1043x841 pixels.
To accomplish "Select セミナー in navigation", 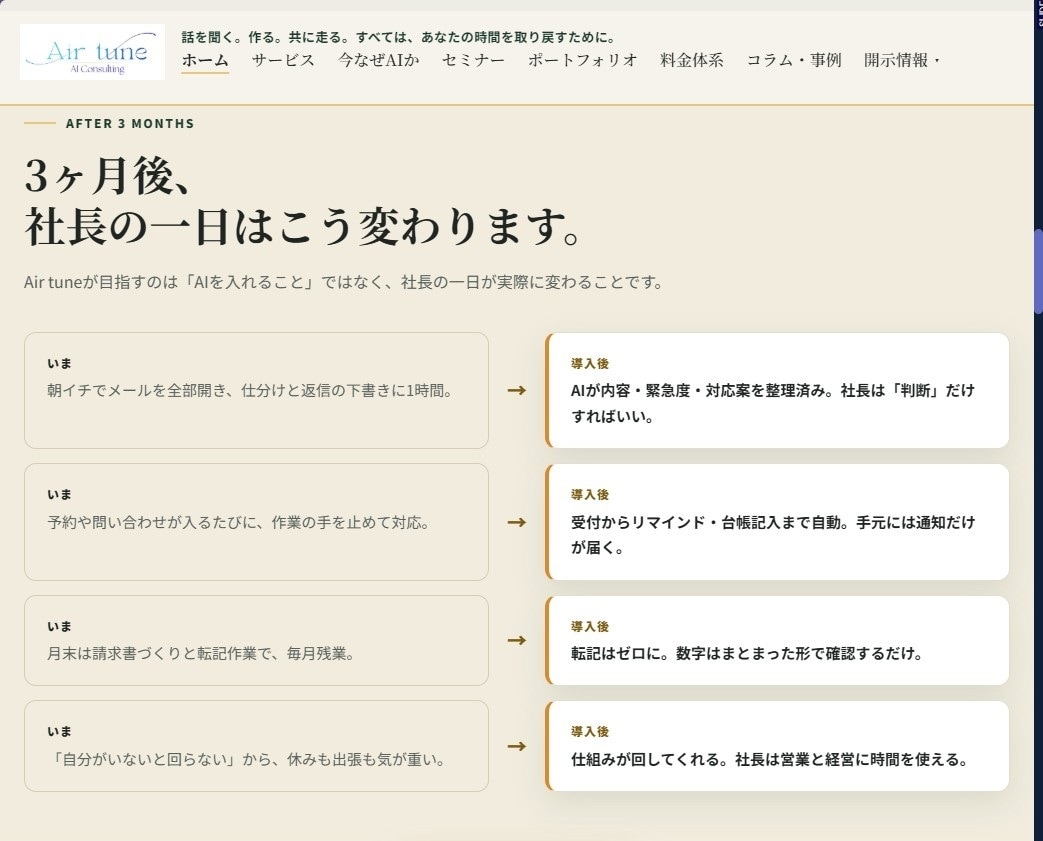I will 473,60.
